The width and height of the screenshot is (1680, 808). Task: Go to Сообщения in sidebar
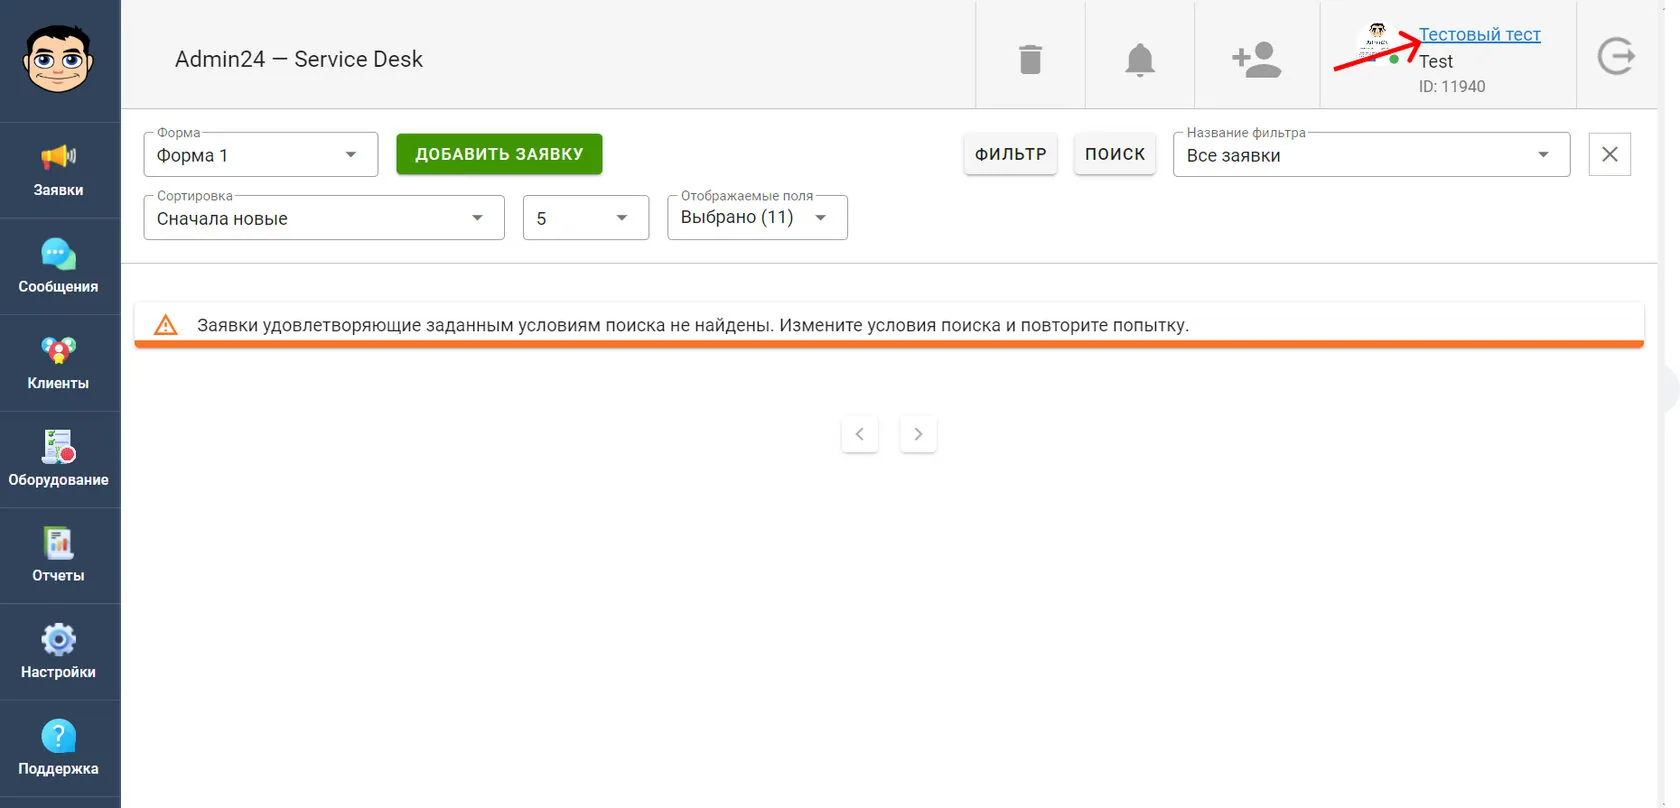[59, 267]
